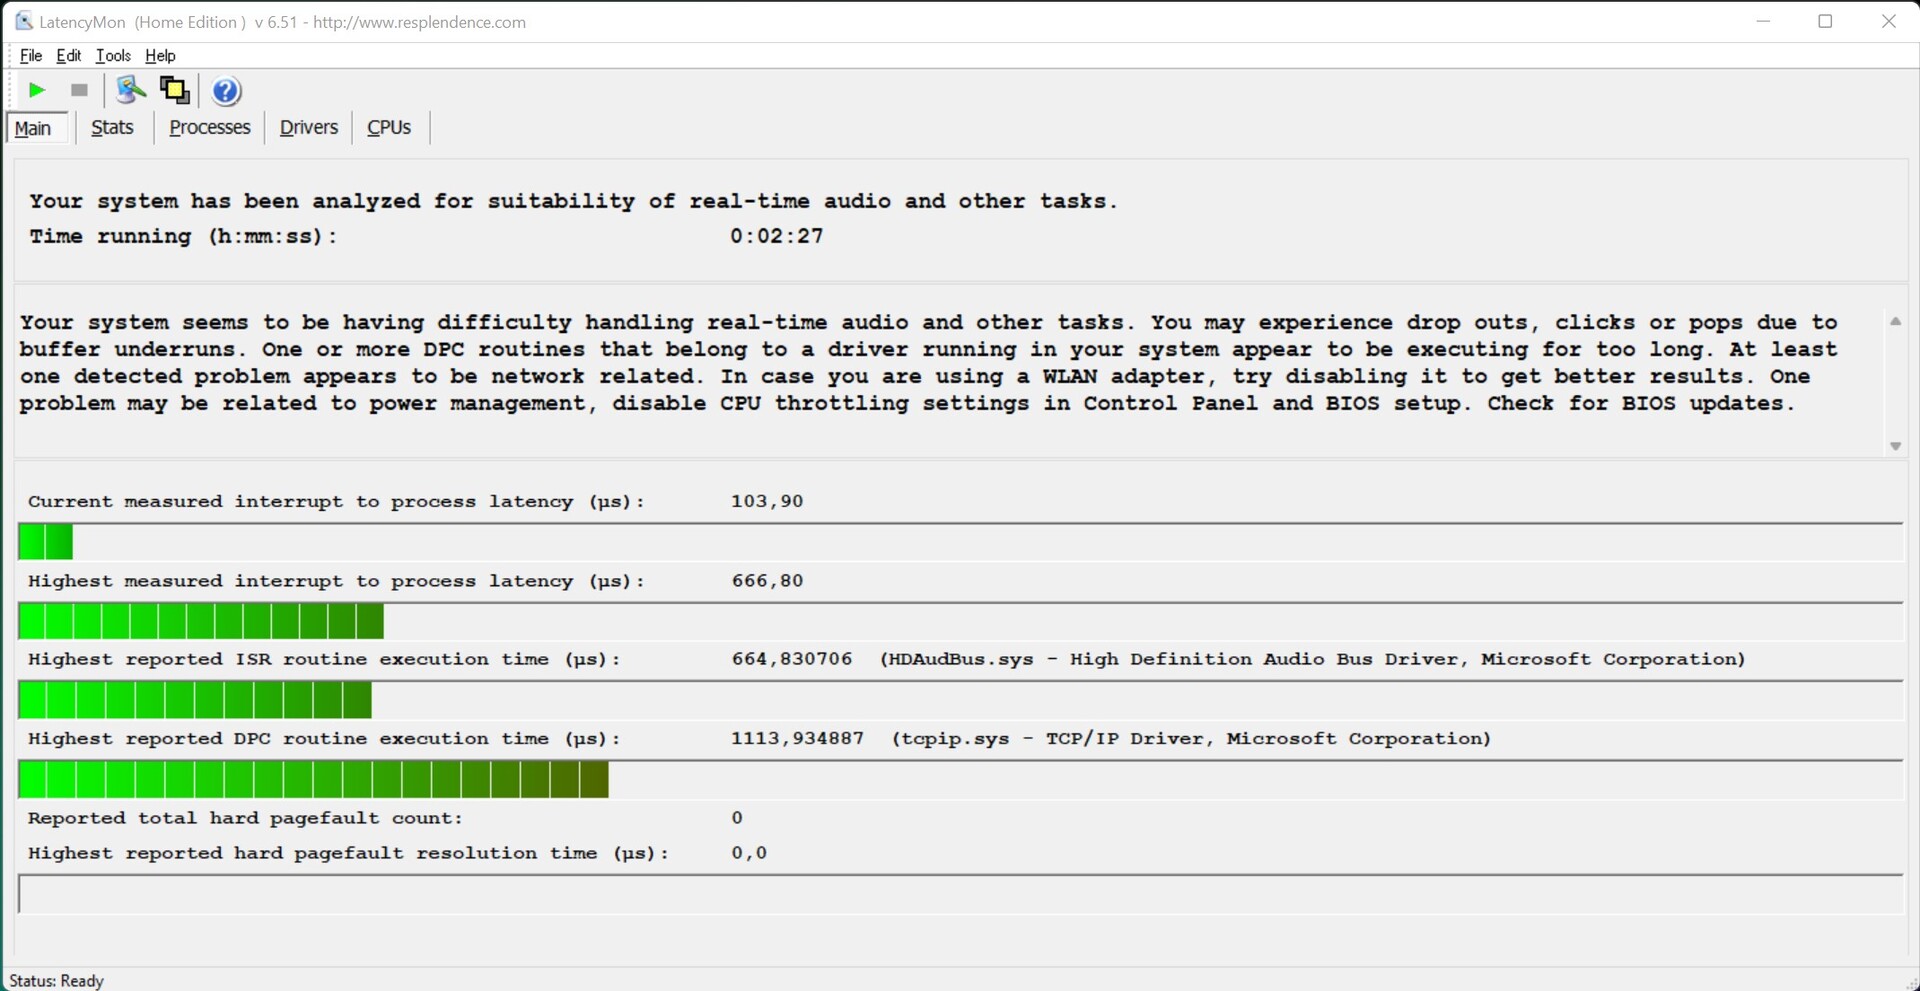1920x991 pixels.
Task: Close the LatencyMon window
Action: 1888,21
